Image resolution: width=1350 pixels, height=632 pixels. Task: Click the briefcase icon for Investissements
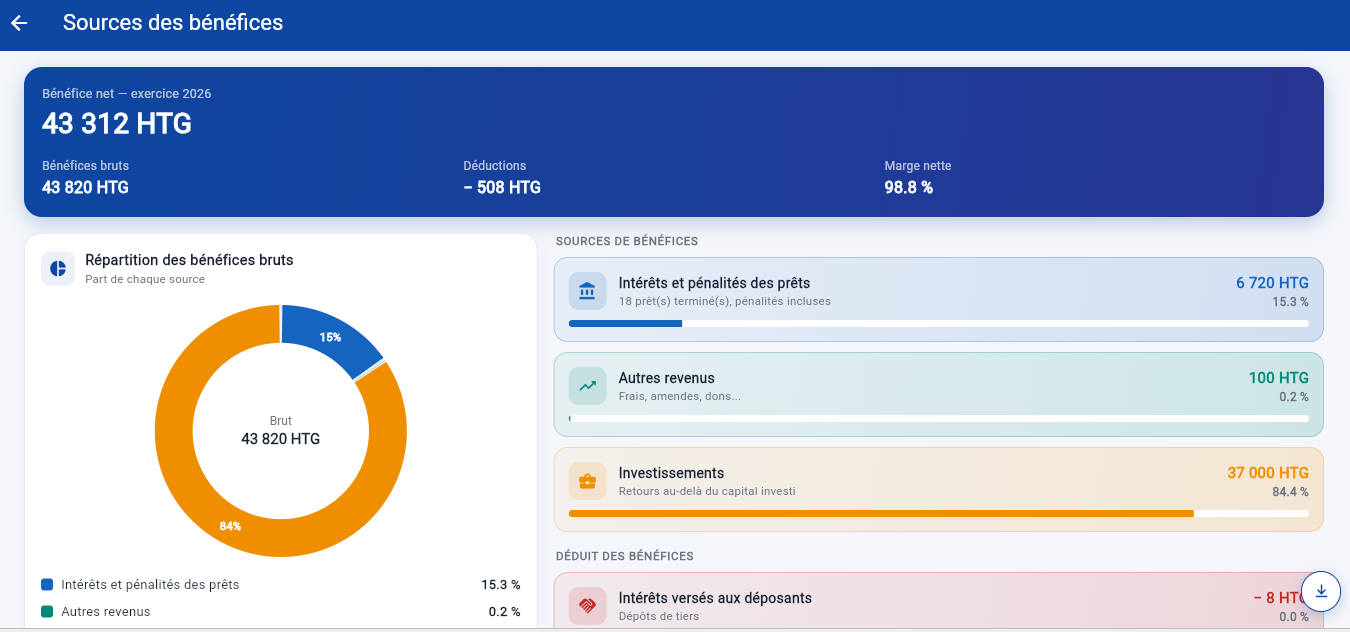coord(587,481)
